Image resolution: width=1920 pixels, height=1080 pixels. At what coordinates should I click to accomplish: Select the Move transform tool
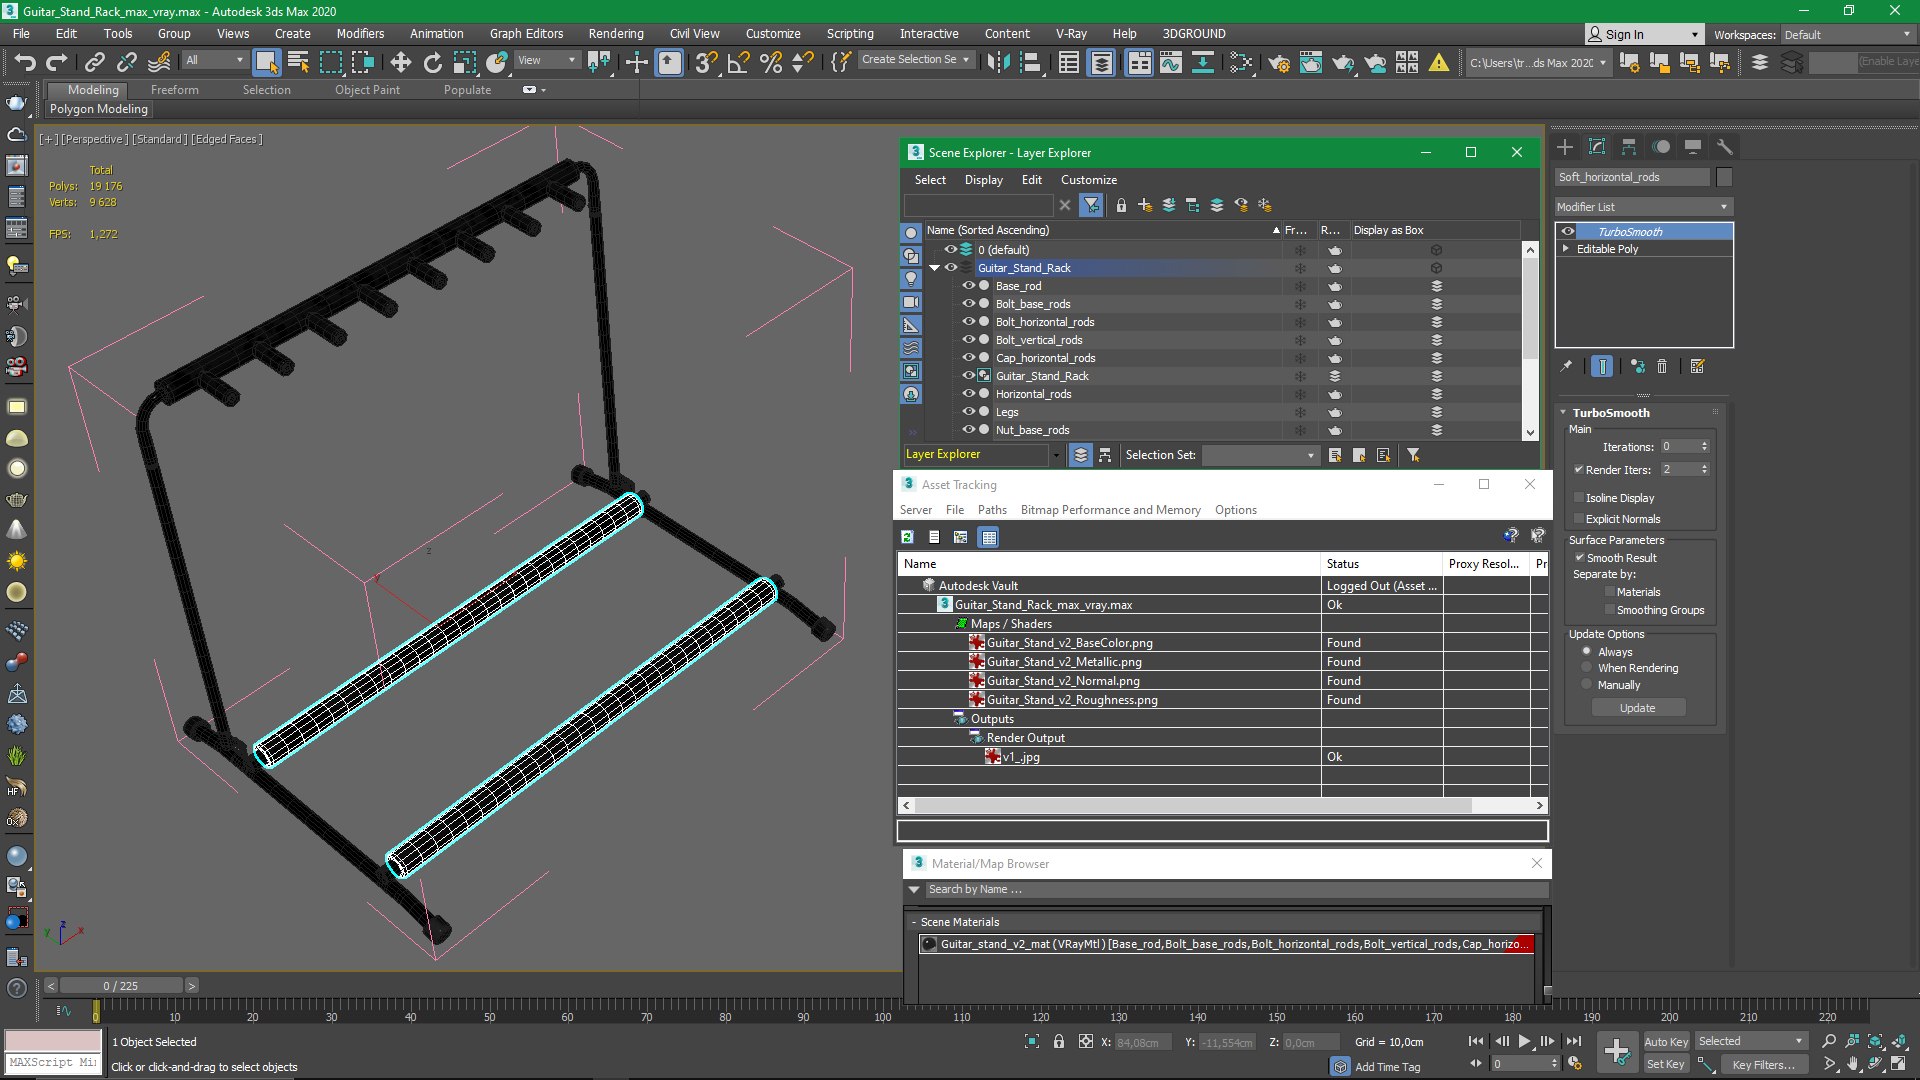click(400, 62)
